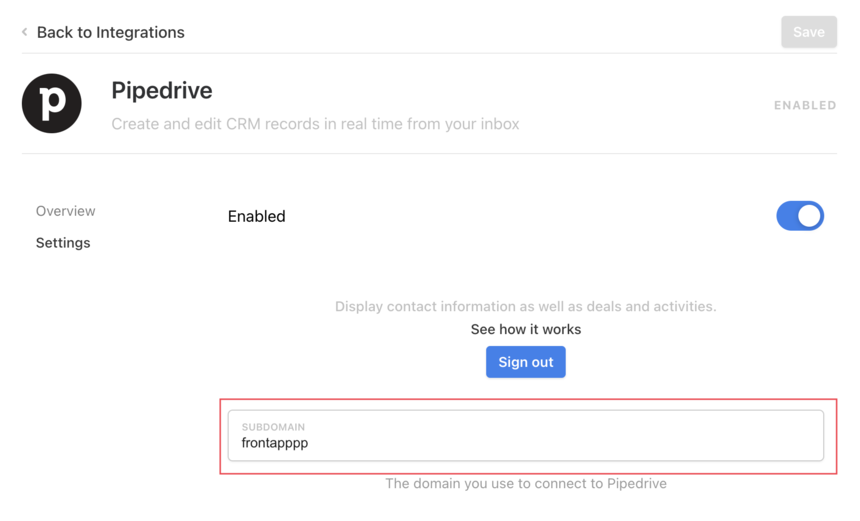Screen dimensions: 860x521
Task: Click the ENABLED status label
Action: click(805, 105)
